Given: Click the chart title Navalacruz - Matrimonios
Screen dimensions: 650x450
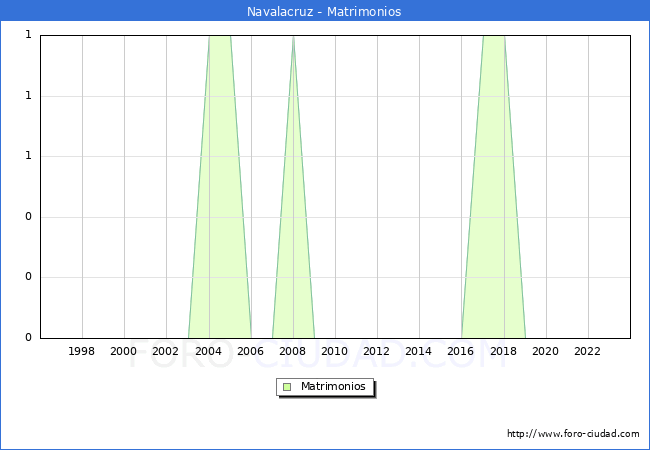Looking at the screenshot, I should (x=324, y=12).
